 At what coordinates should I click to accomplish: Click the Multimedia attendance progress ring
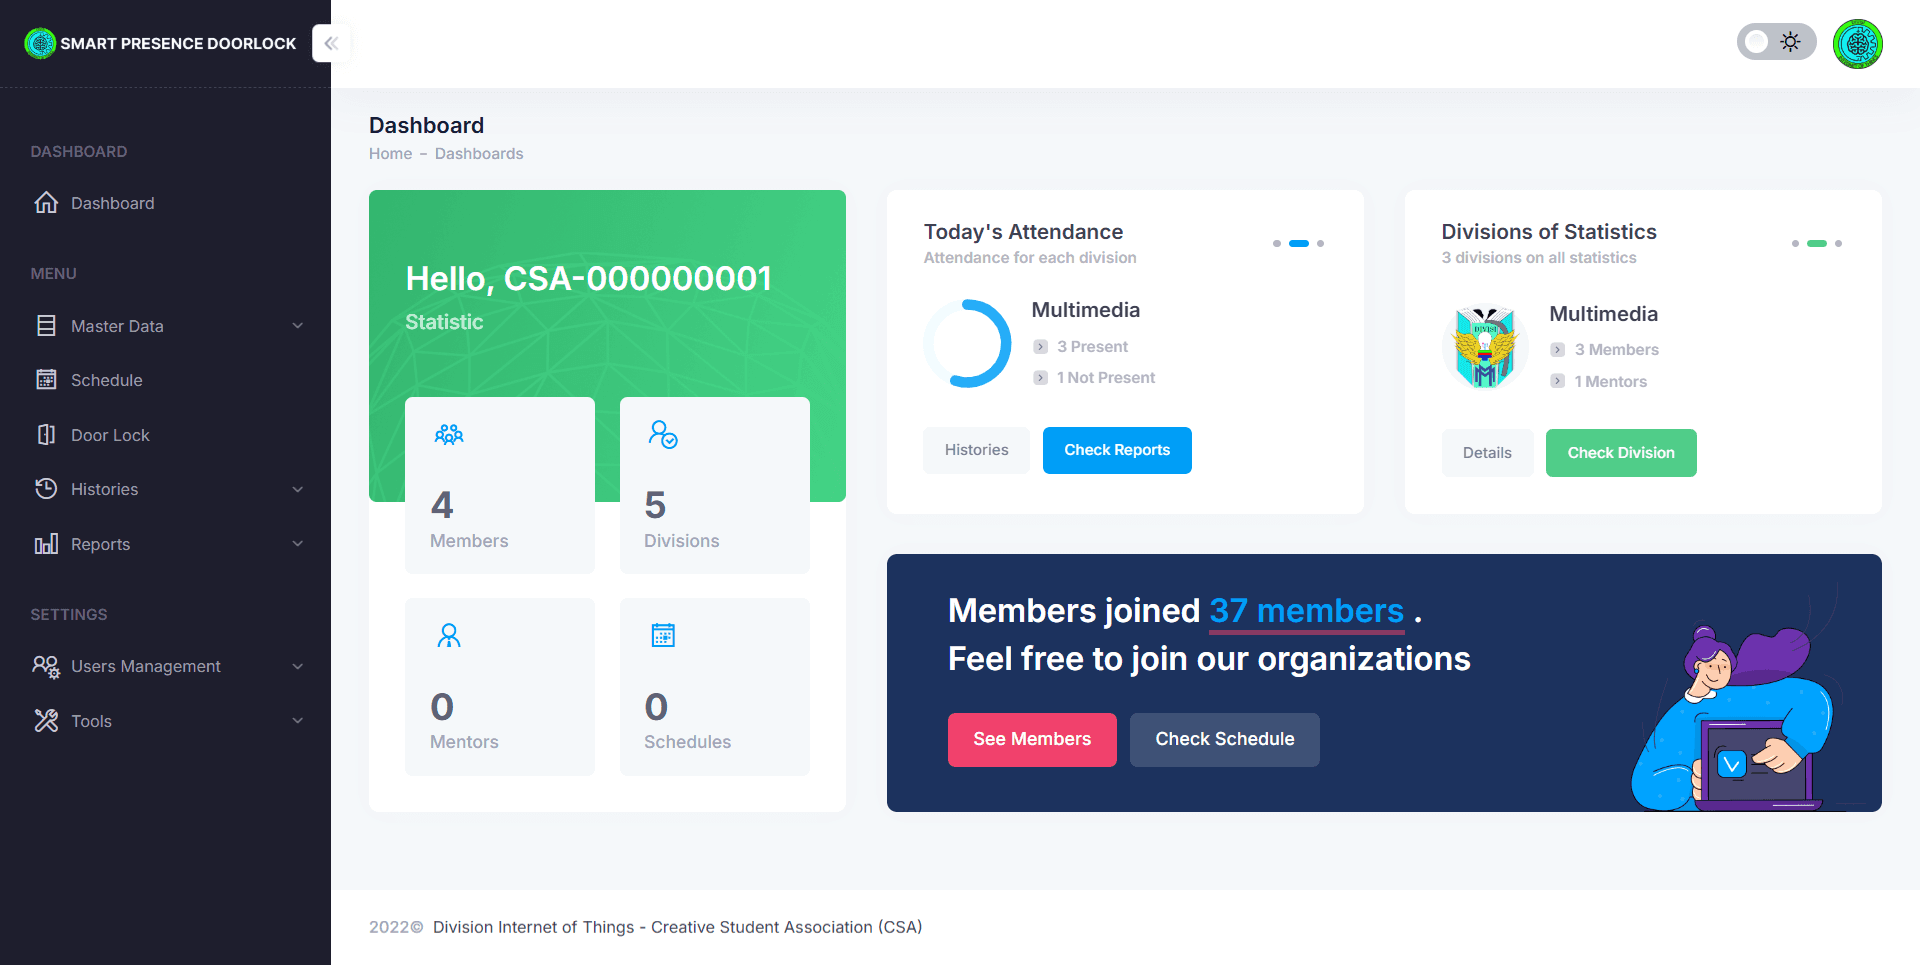pyautogui.click(x=967, y=343)
